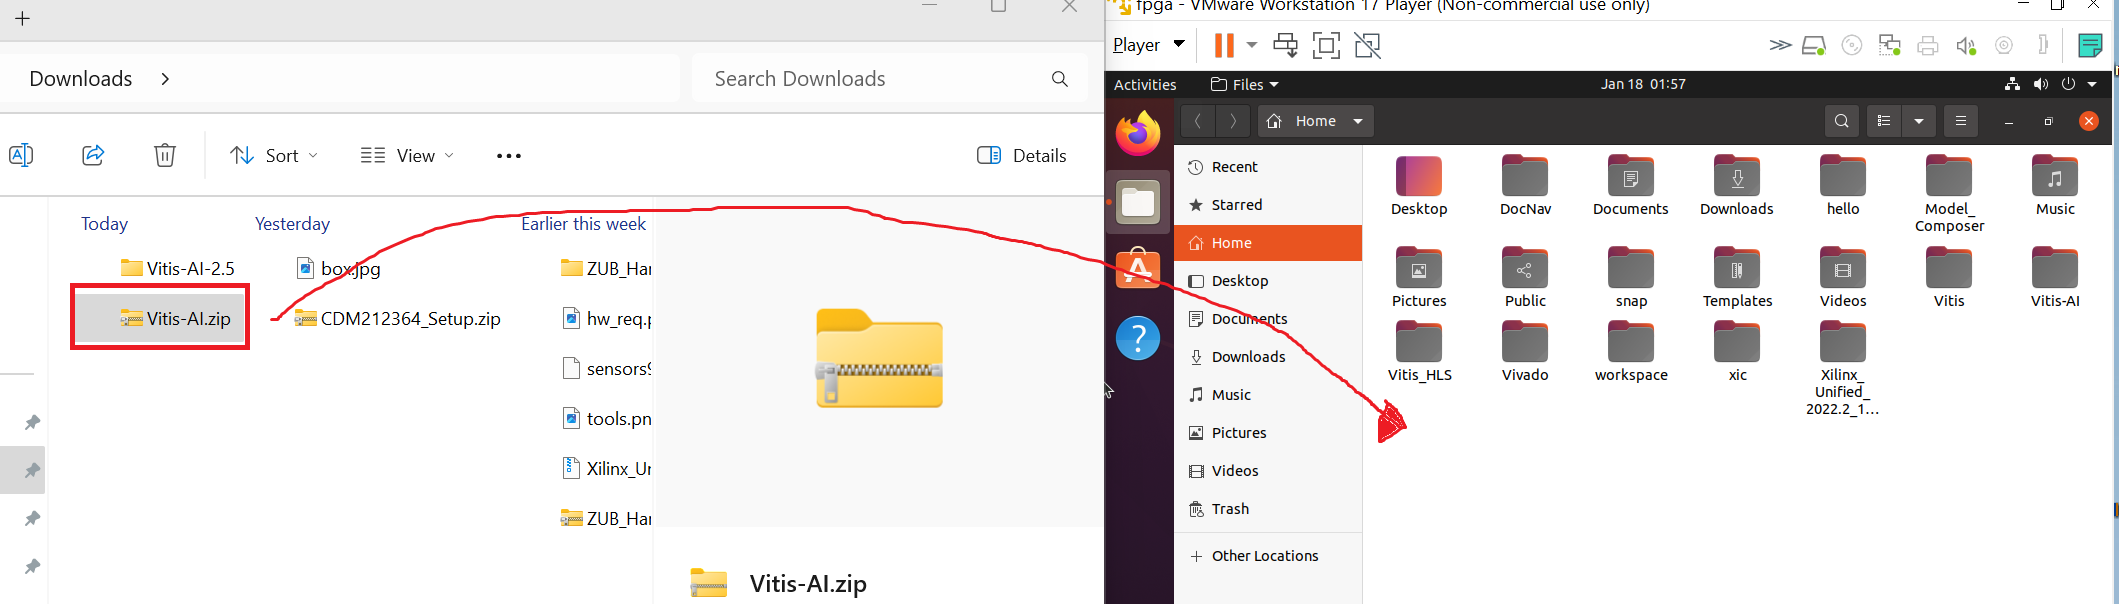Toggle the Details pane in Explorer
Viewport: 2119px width, 604px height.
1021,155
